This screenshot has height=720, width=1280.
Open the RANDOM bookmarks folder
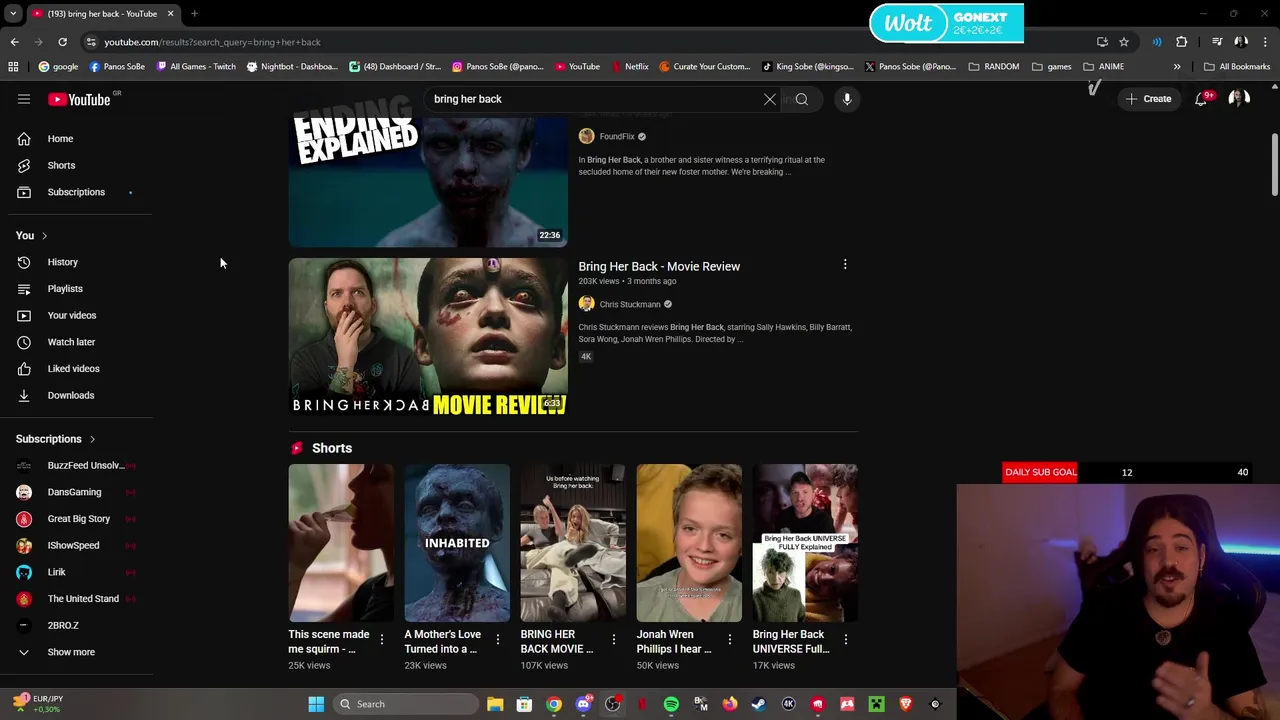(x=994, y=67)
